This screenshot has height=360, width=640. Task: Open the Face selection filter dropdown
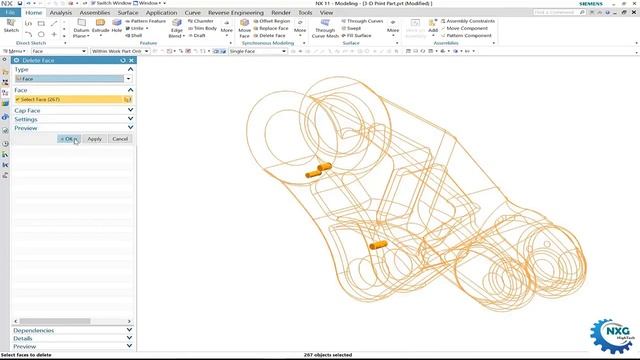point(59,51)
